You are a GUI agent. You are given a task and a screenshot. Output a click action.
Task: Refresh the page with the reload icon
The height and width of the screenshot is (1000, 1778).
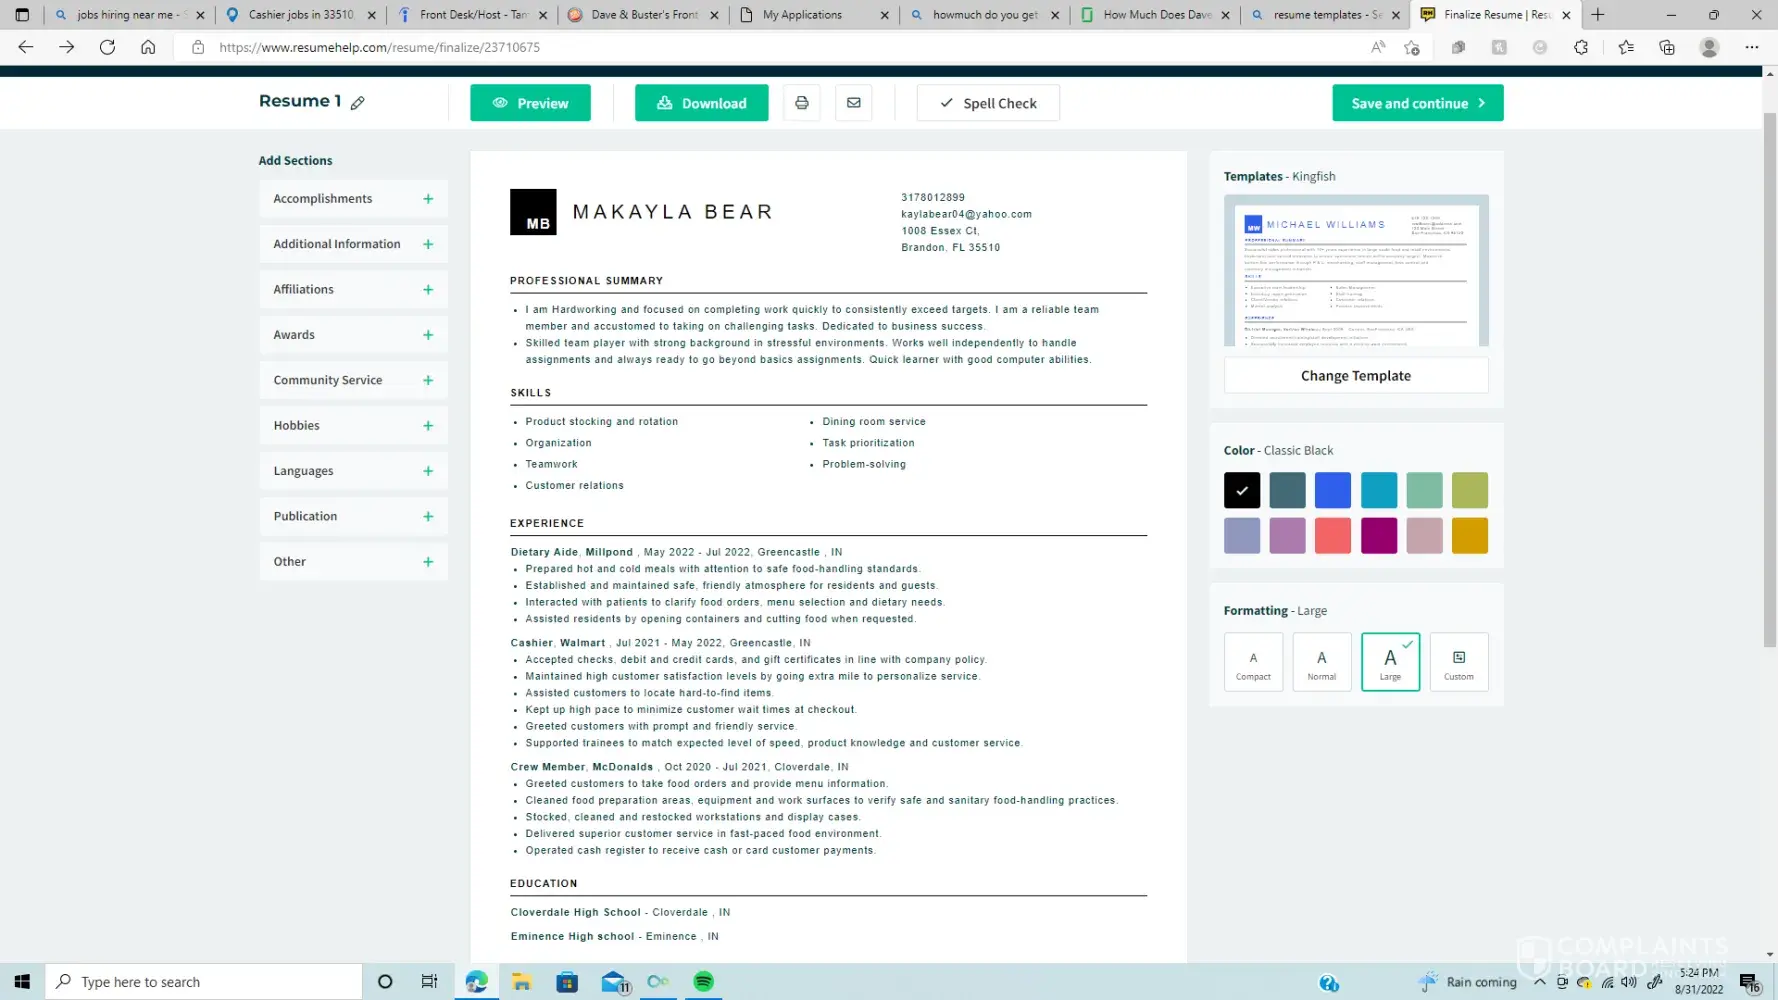107,47
